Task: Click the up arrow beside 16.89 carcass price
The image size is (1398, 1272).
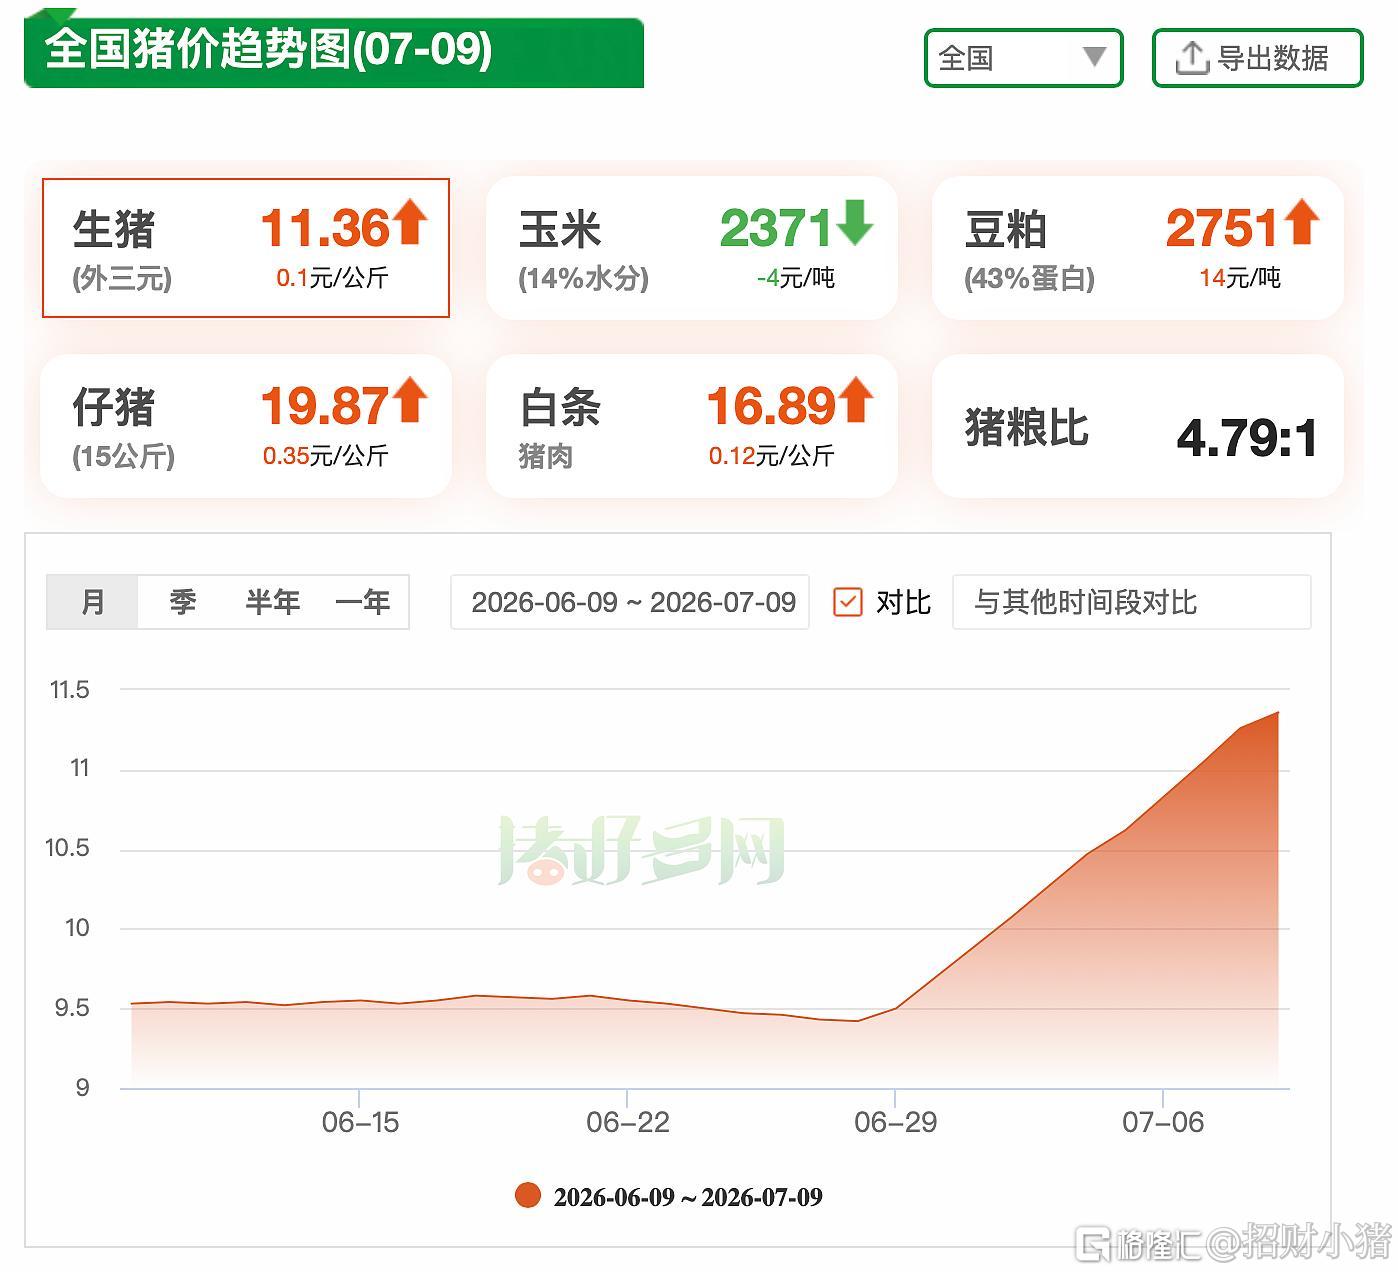Action: point(855,400)
